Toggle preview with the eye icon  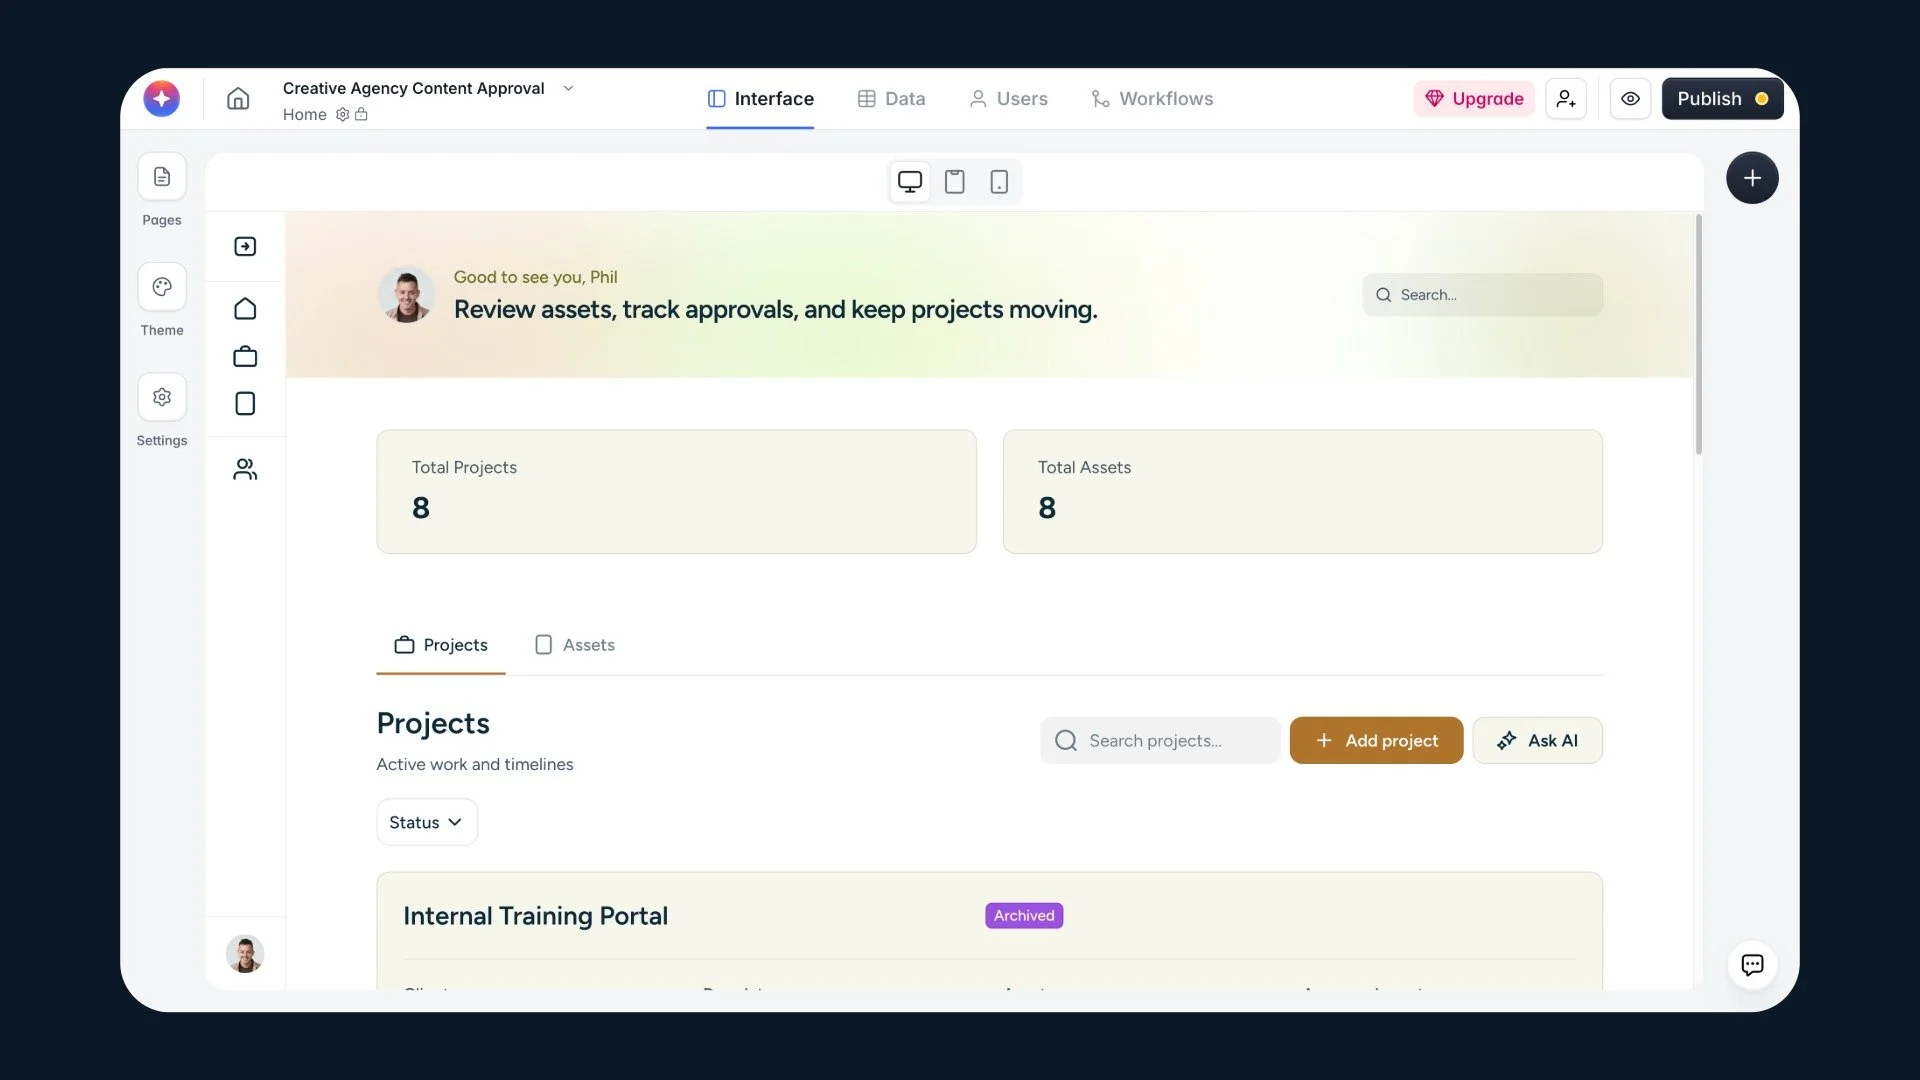(x=1630, y=99)
